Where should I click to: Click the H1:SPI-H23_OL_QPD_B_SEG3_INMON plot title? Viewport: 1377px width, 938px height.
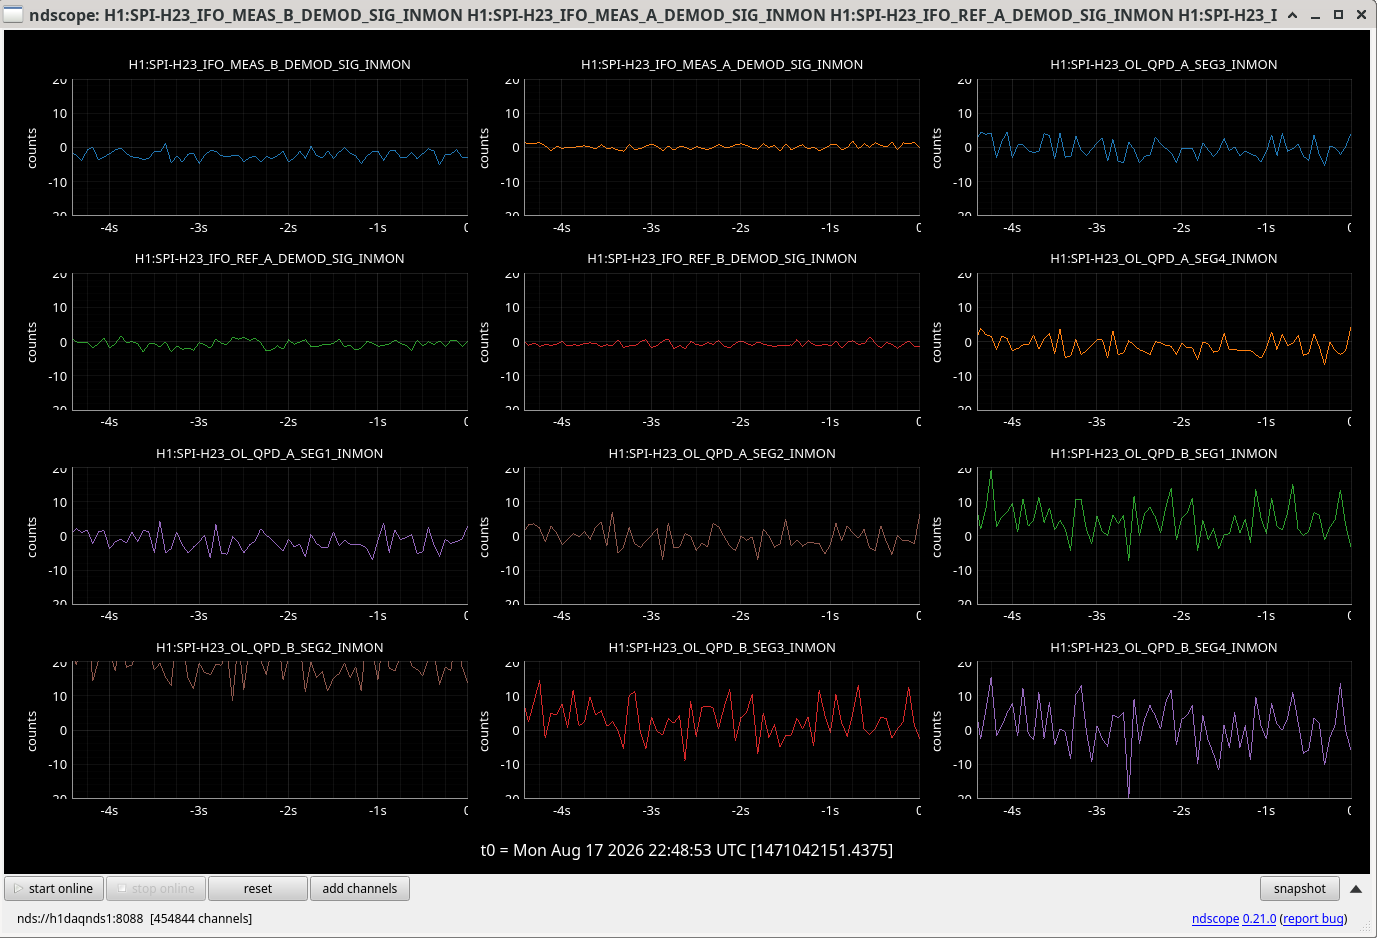point(722,647)
